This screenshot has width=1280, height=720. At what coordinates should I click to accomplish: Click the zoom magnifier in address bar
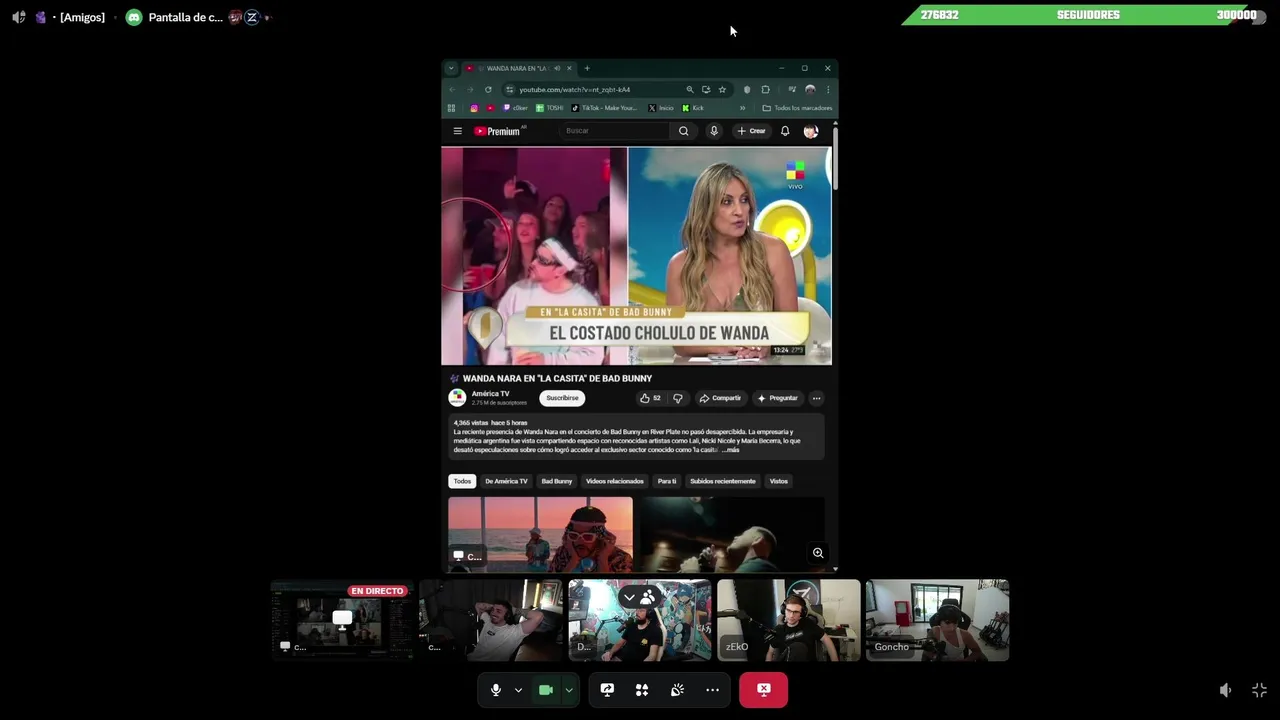coord(689,89)
